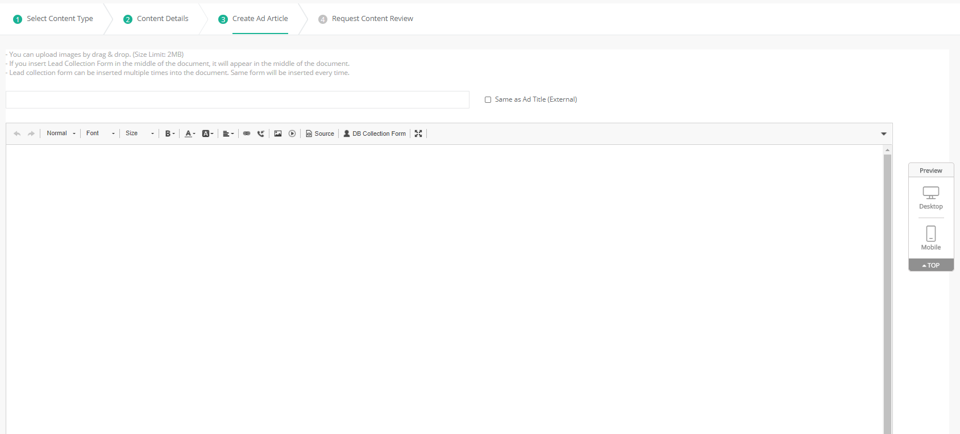Go to Select Content Type step
Image resolution: width=960 pixels, height=434 pixels.
point(53,19)
